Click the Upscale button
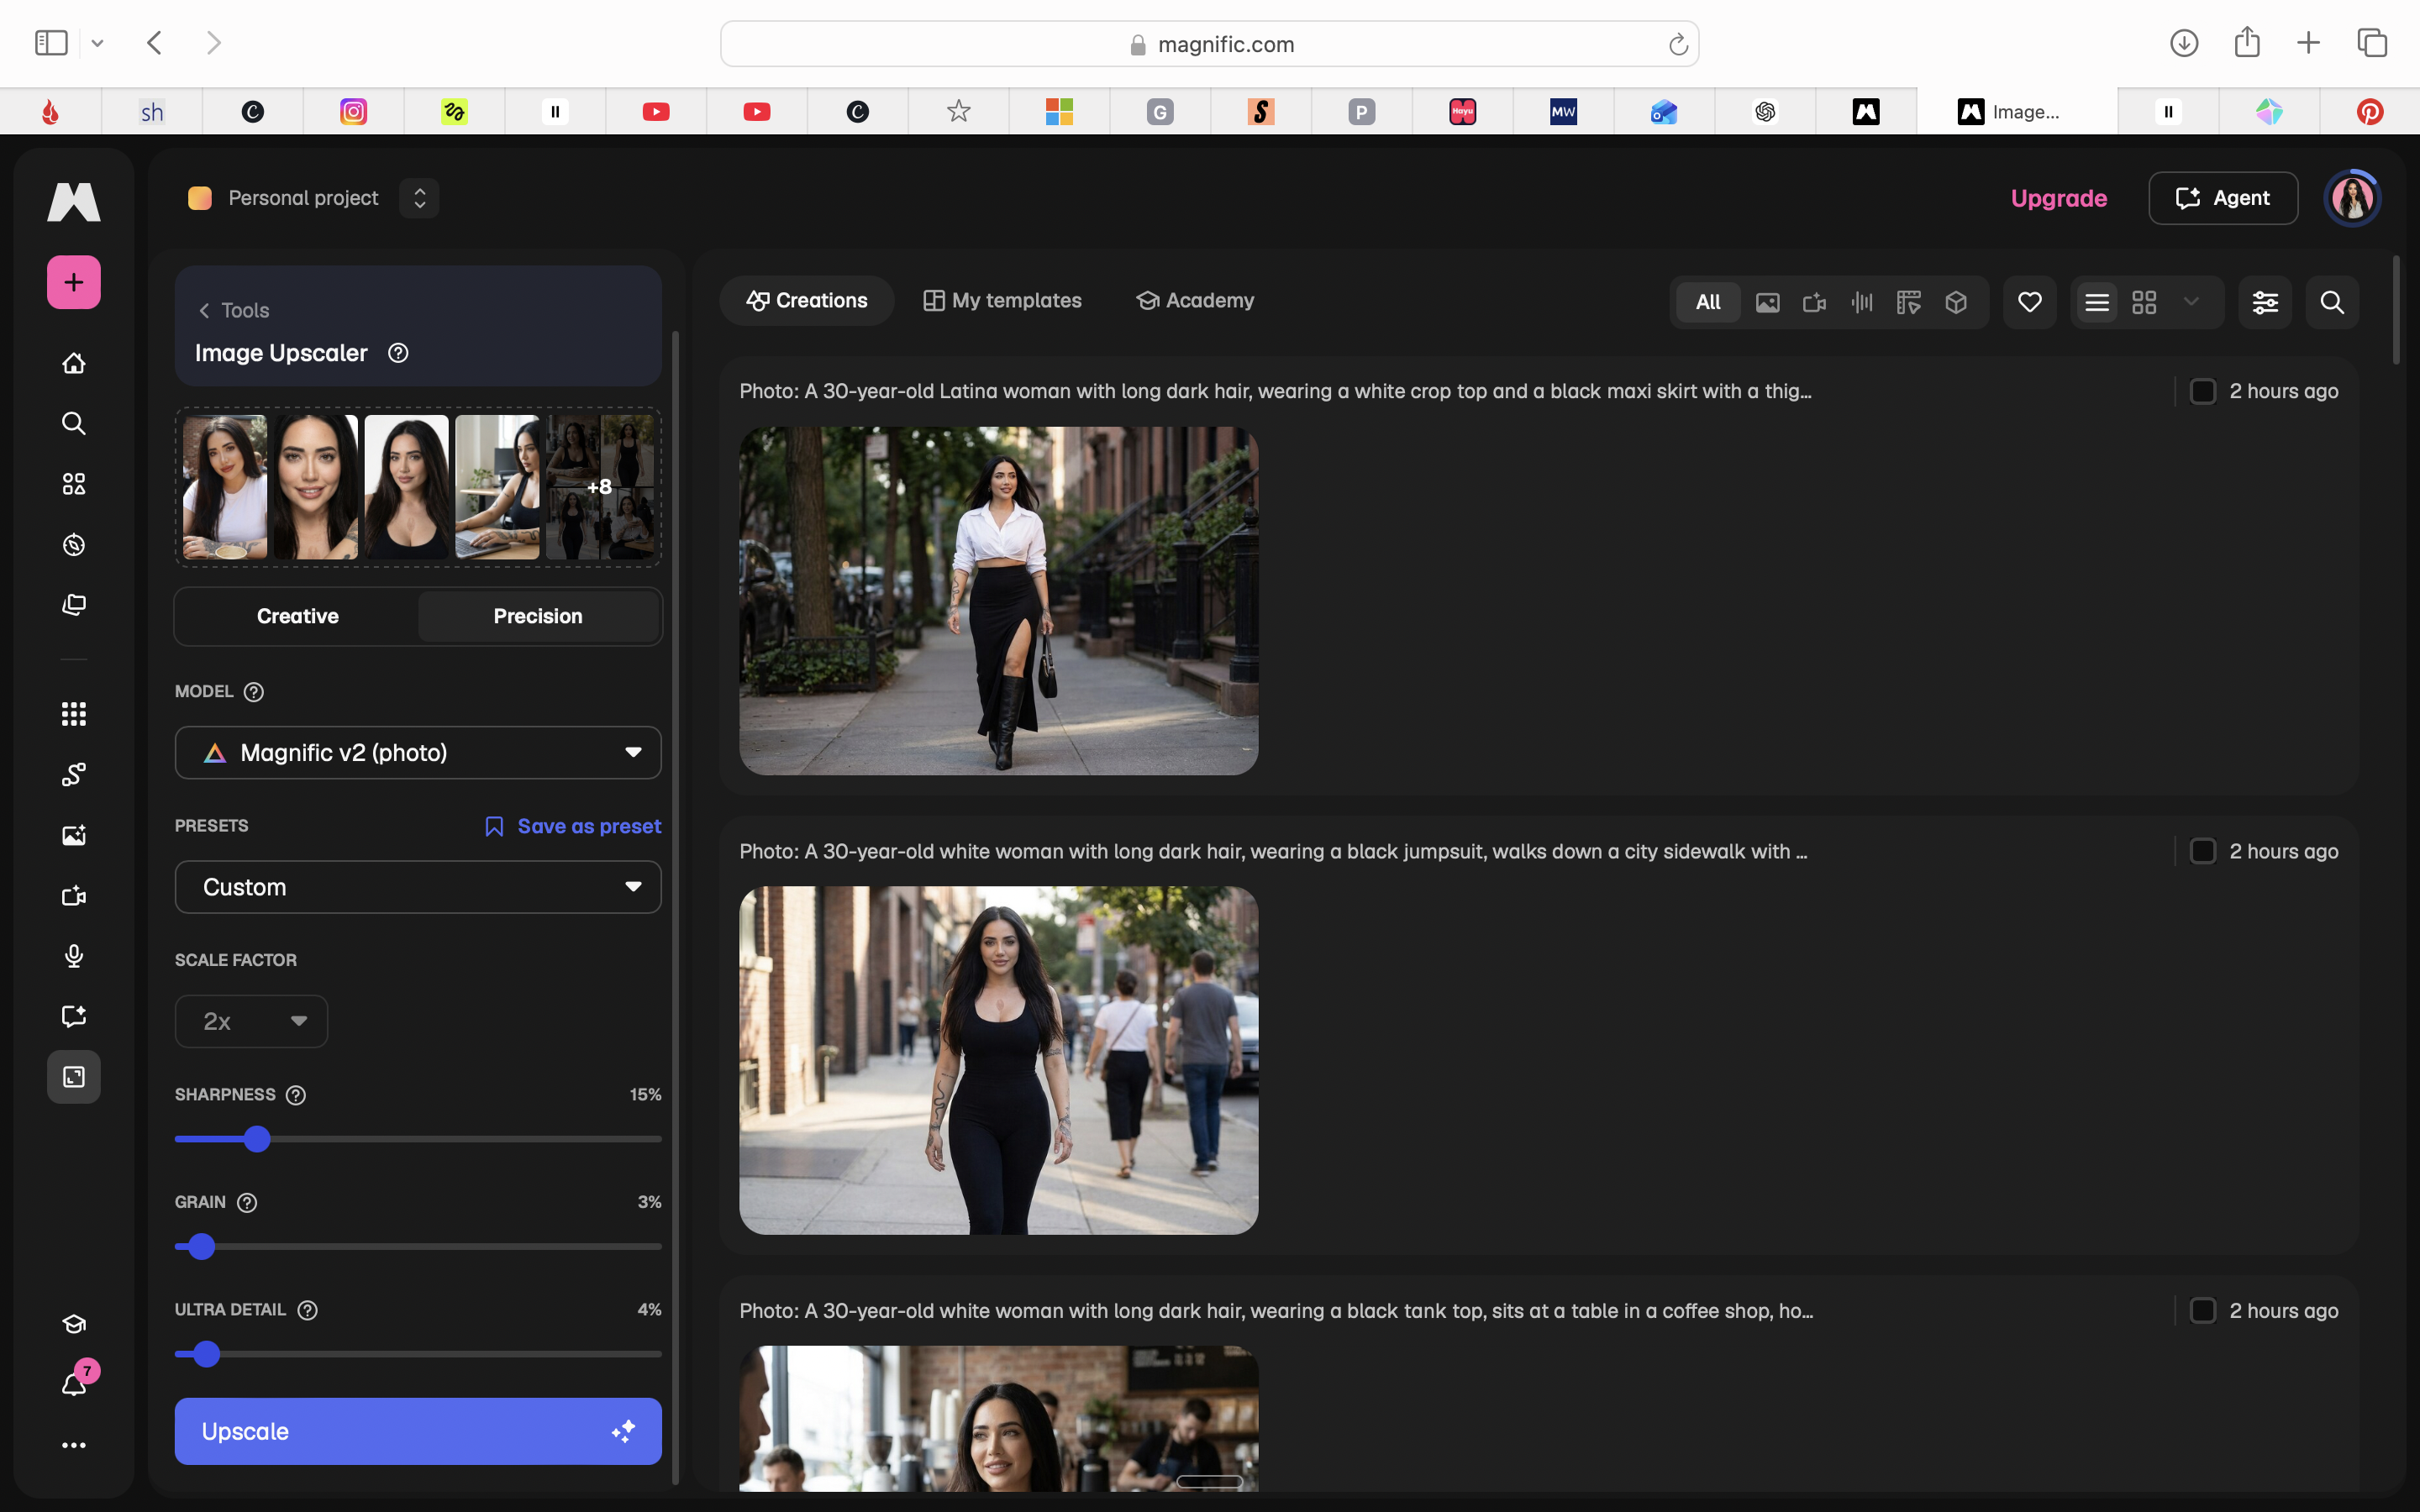This screenshot has height=1512, width=2420. [418, 1431]
